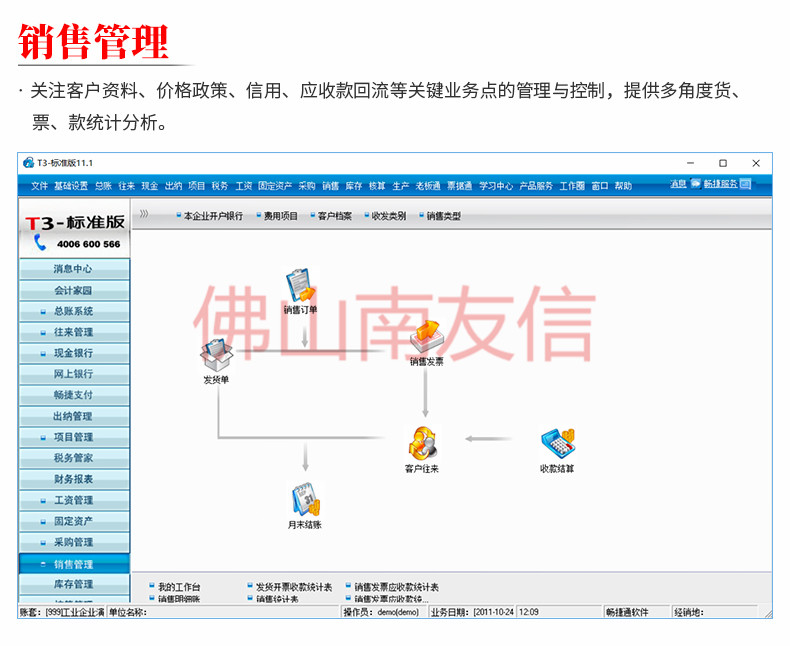
Task: Click the 畅捷服务 link
Action: 720,184
